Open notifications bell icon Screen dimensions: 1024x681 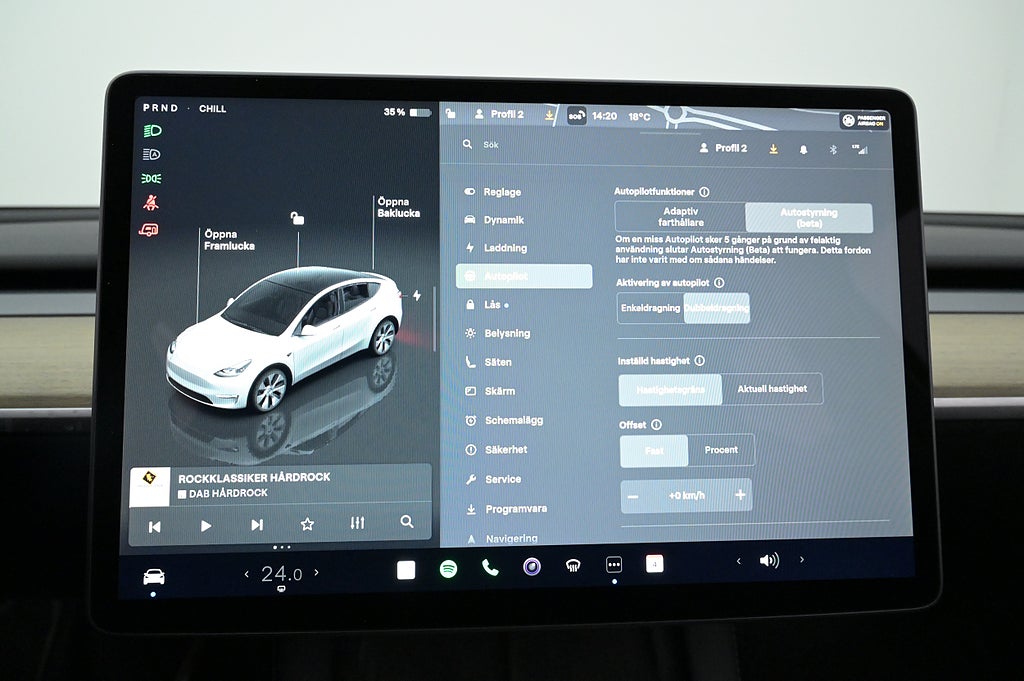803,149
